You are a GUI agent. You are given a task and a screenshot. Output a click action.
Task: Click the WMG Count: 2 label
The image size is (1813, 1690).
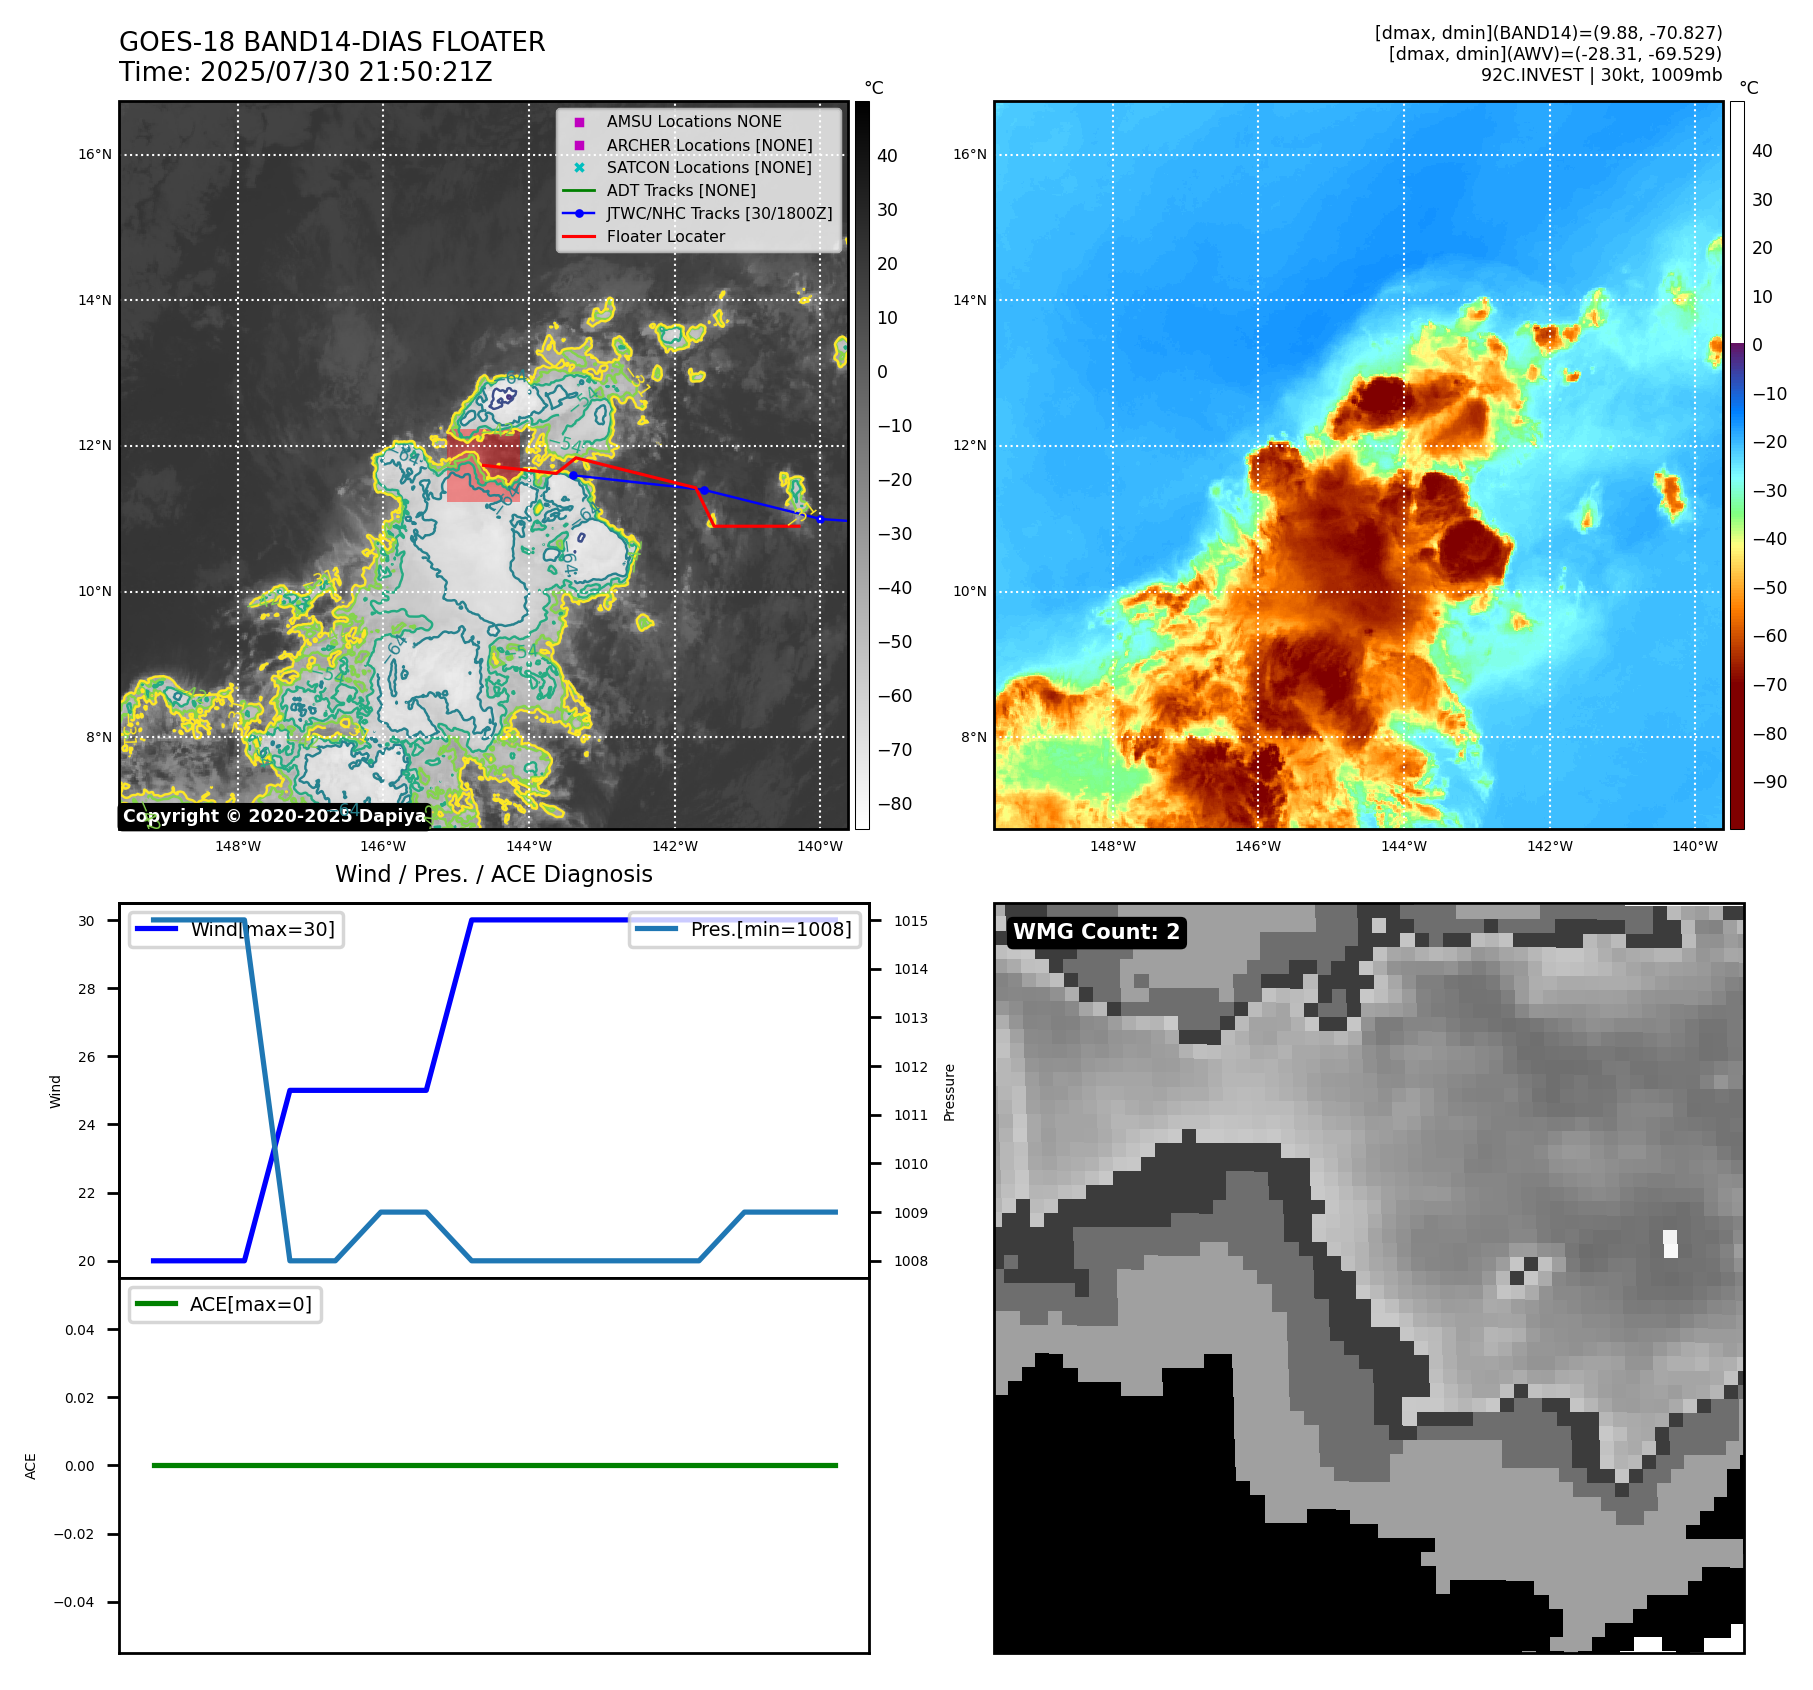(x=1096, y=932)
